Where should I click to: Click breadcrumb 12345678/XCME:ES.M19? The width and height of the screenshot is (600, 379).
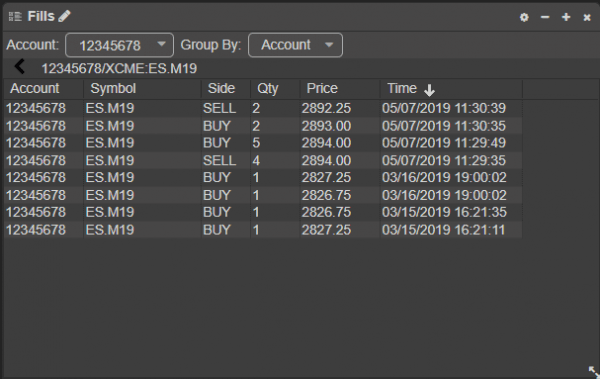tap(119, 69)
